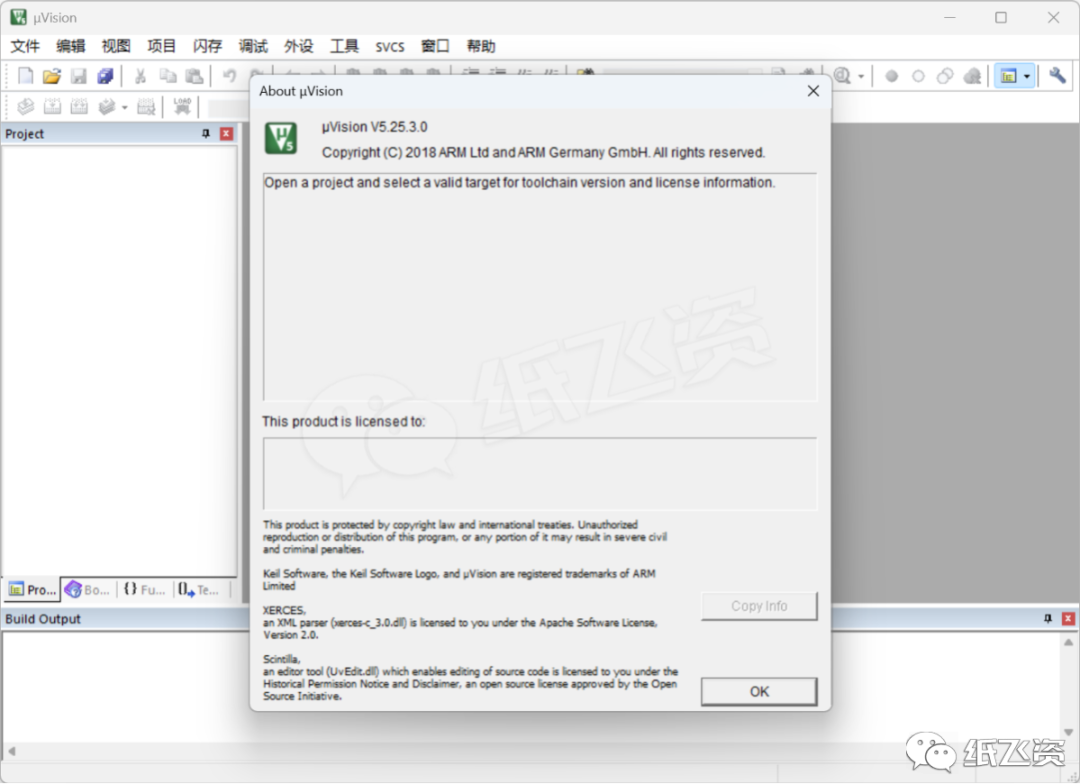Pin the Project panel
The height and width of the screenshot is (784, 1080).
pyautogui.click(x=205, y=134)
